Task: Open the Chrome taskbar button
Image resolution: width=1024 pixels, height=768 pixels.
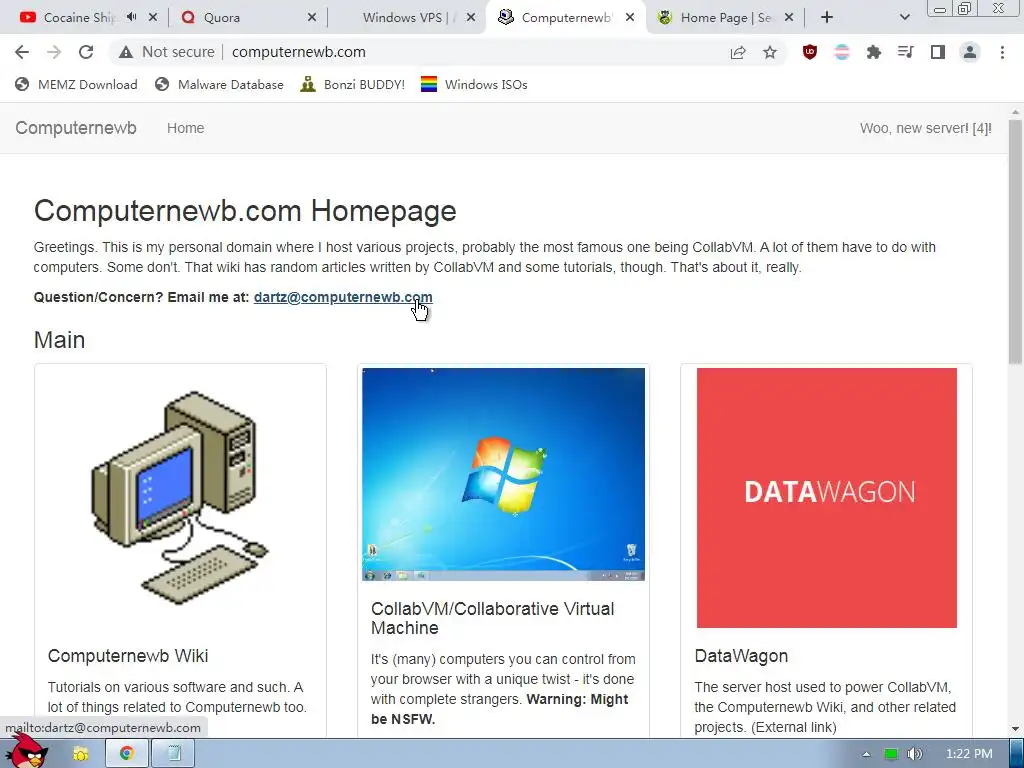Action: point(127,754)
